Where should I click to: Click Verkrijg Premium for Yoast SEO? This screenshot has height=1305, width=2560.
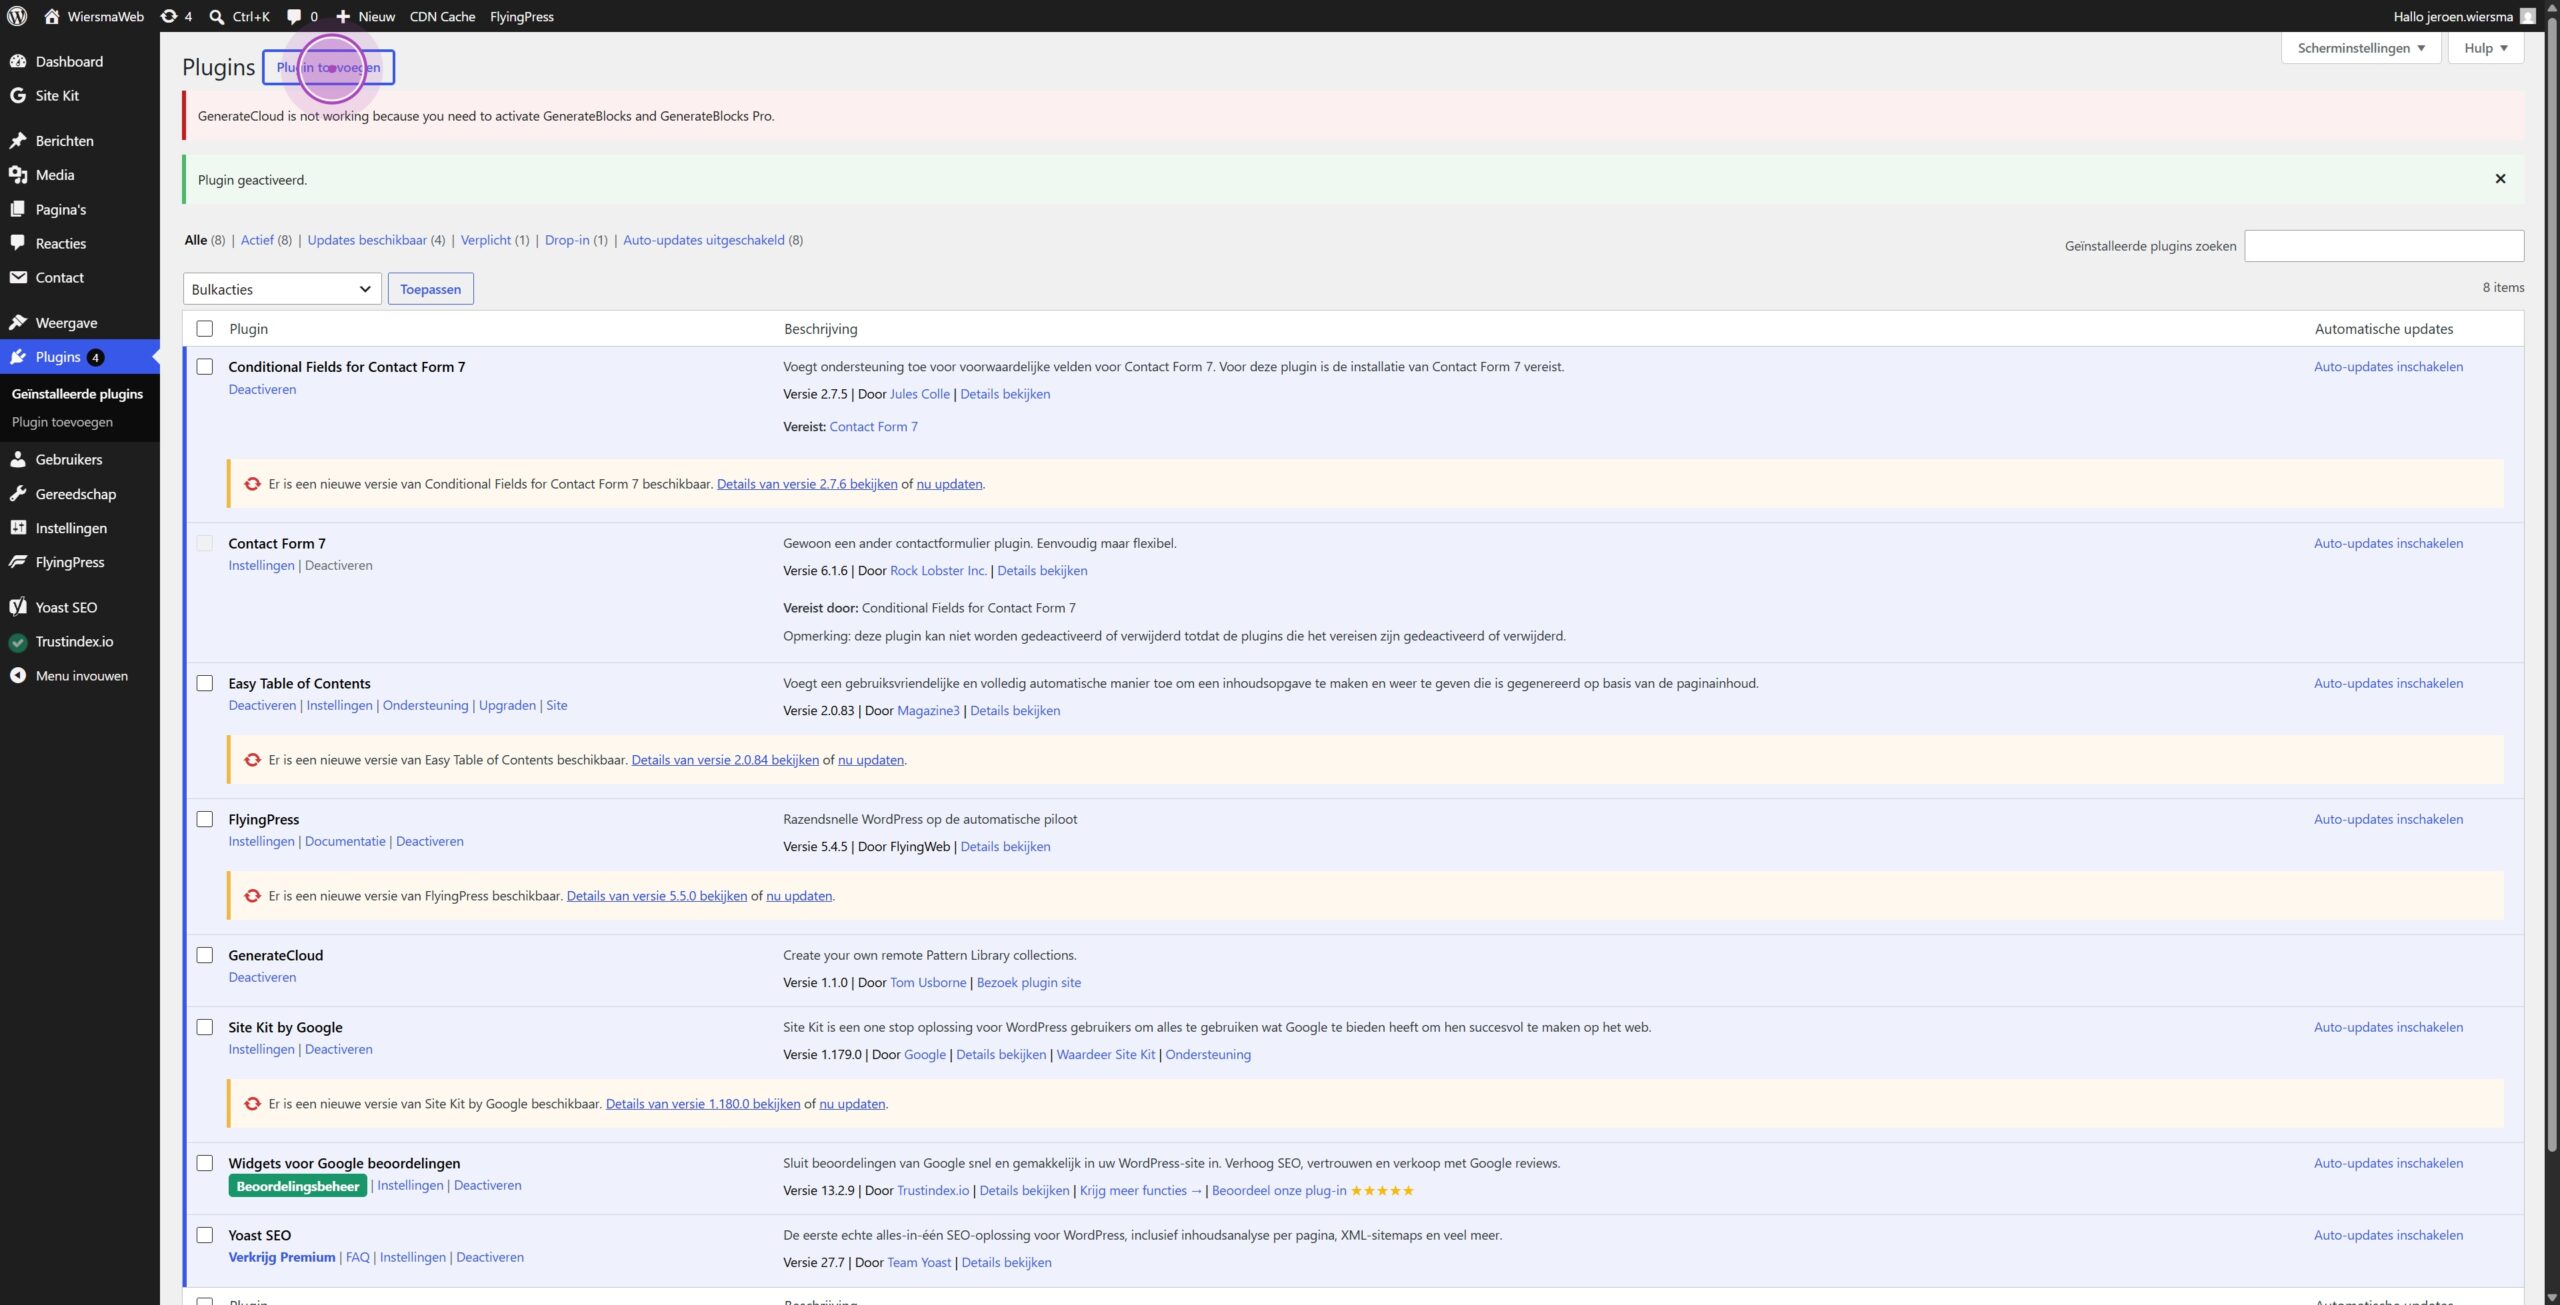click(281, 1257)
